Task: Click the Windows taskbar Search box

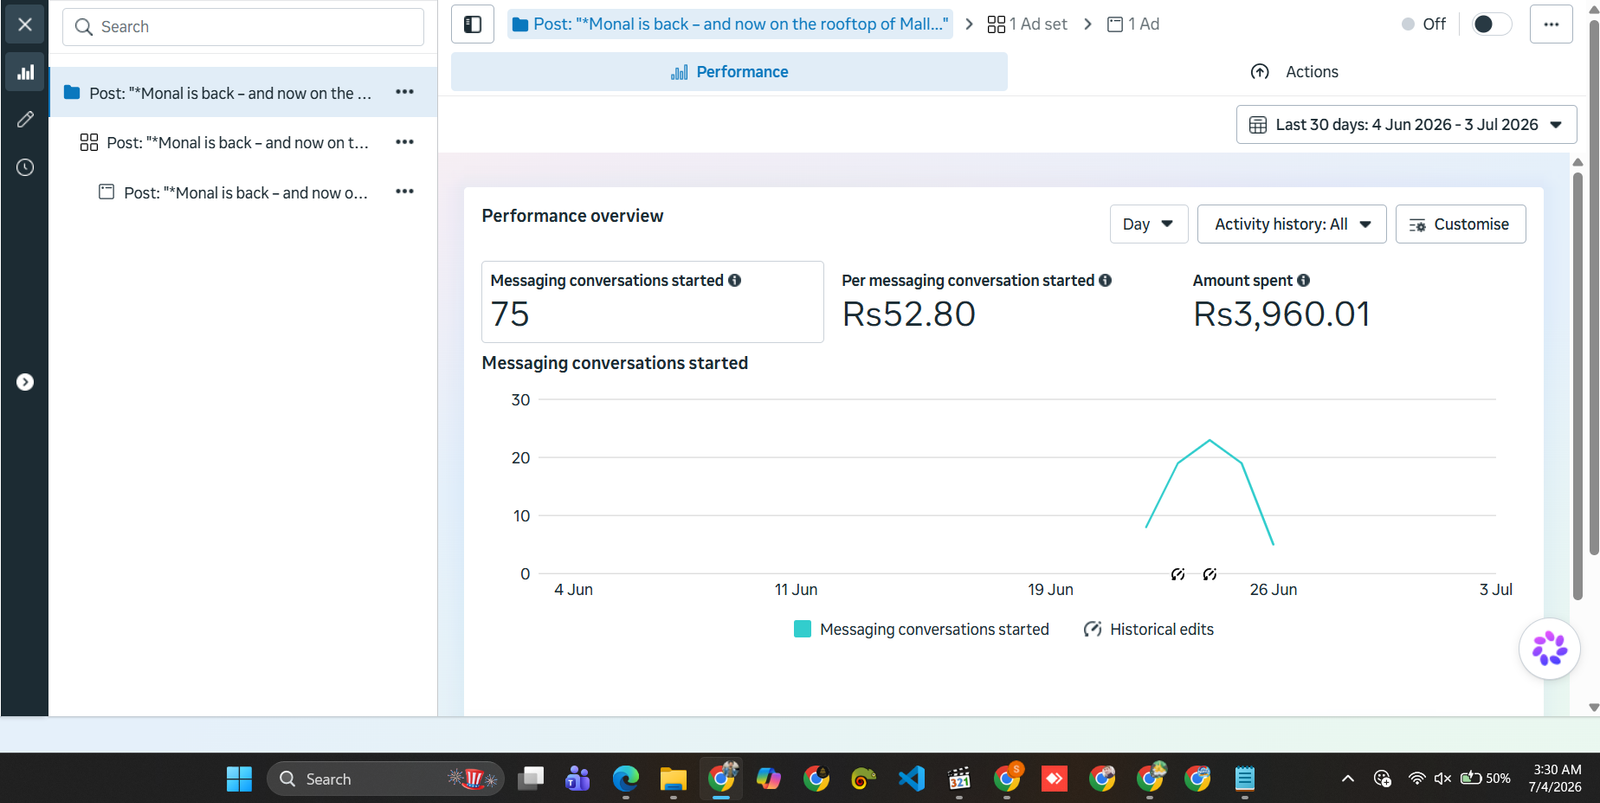Action: [387, 779]
